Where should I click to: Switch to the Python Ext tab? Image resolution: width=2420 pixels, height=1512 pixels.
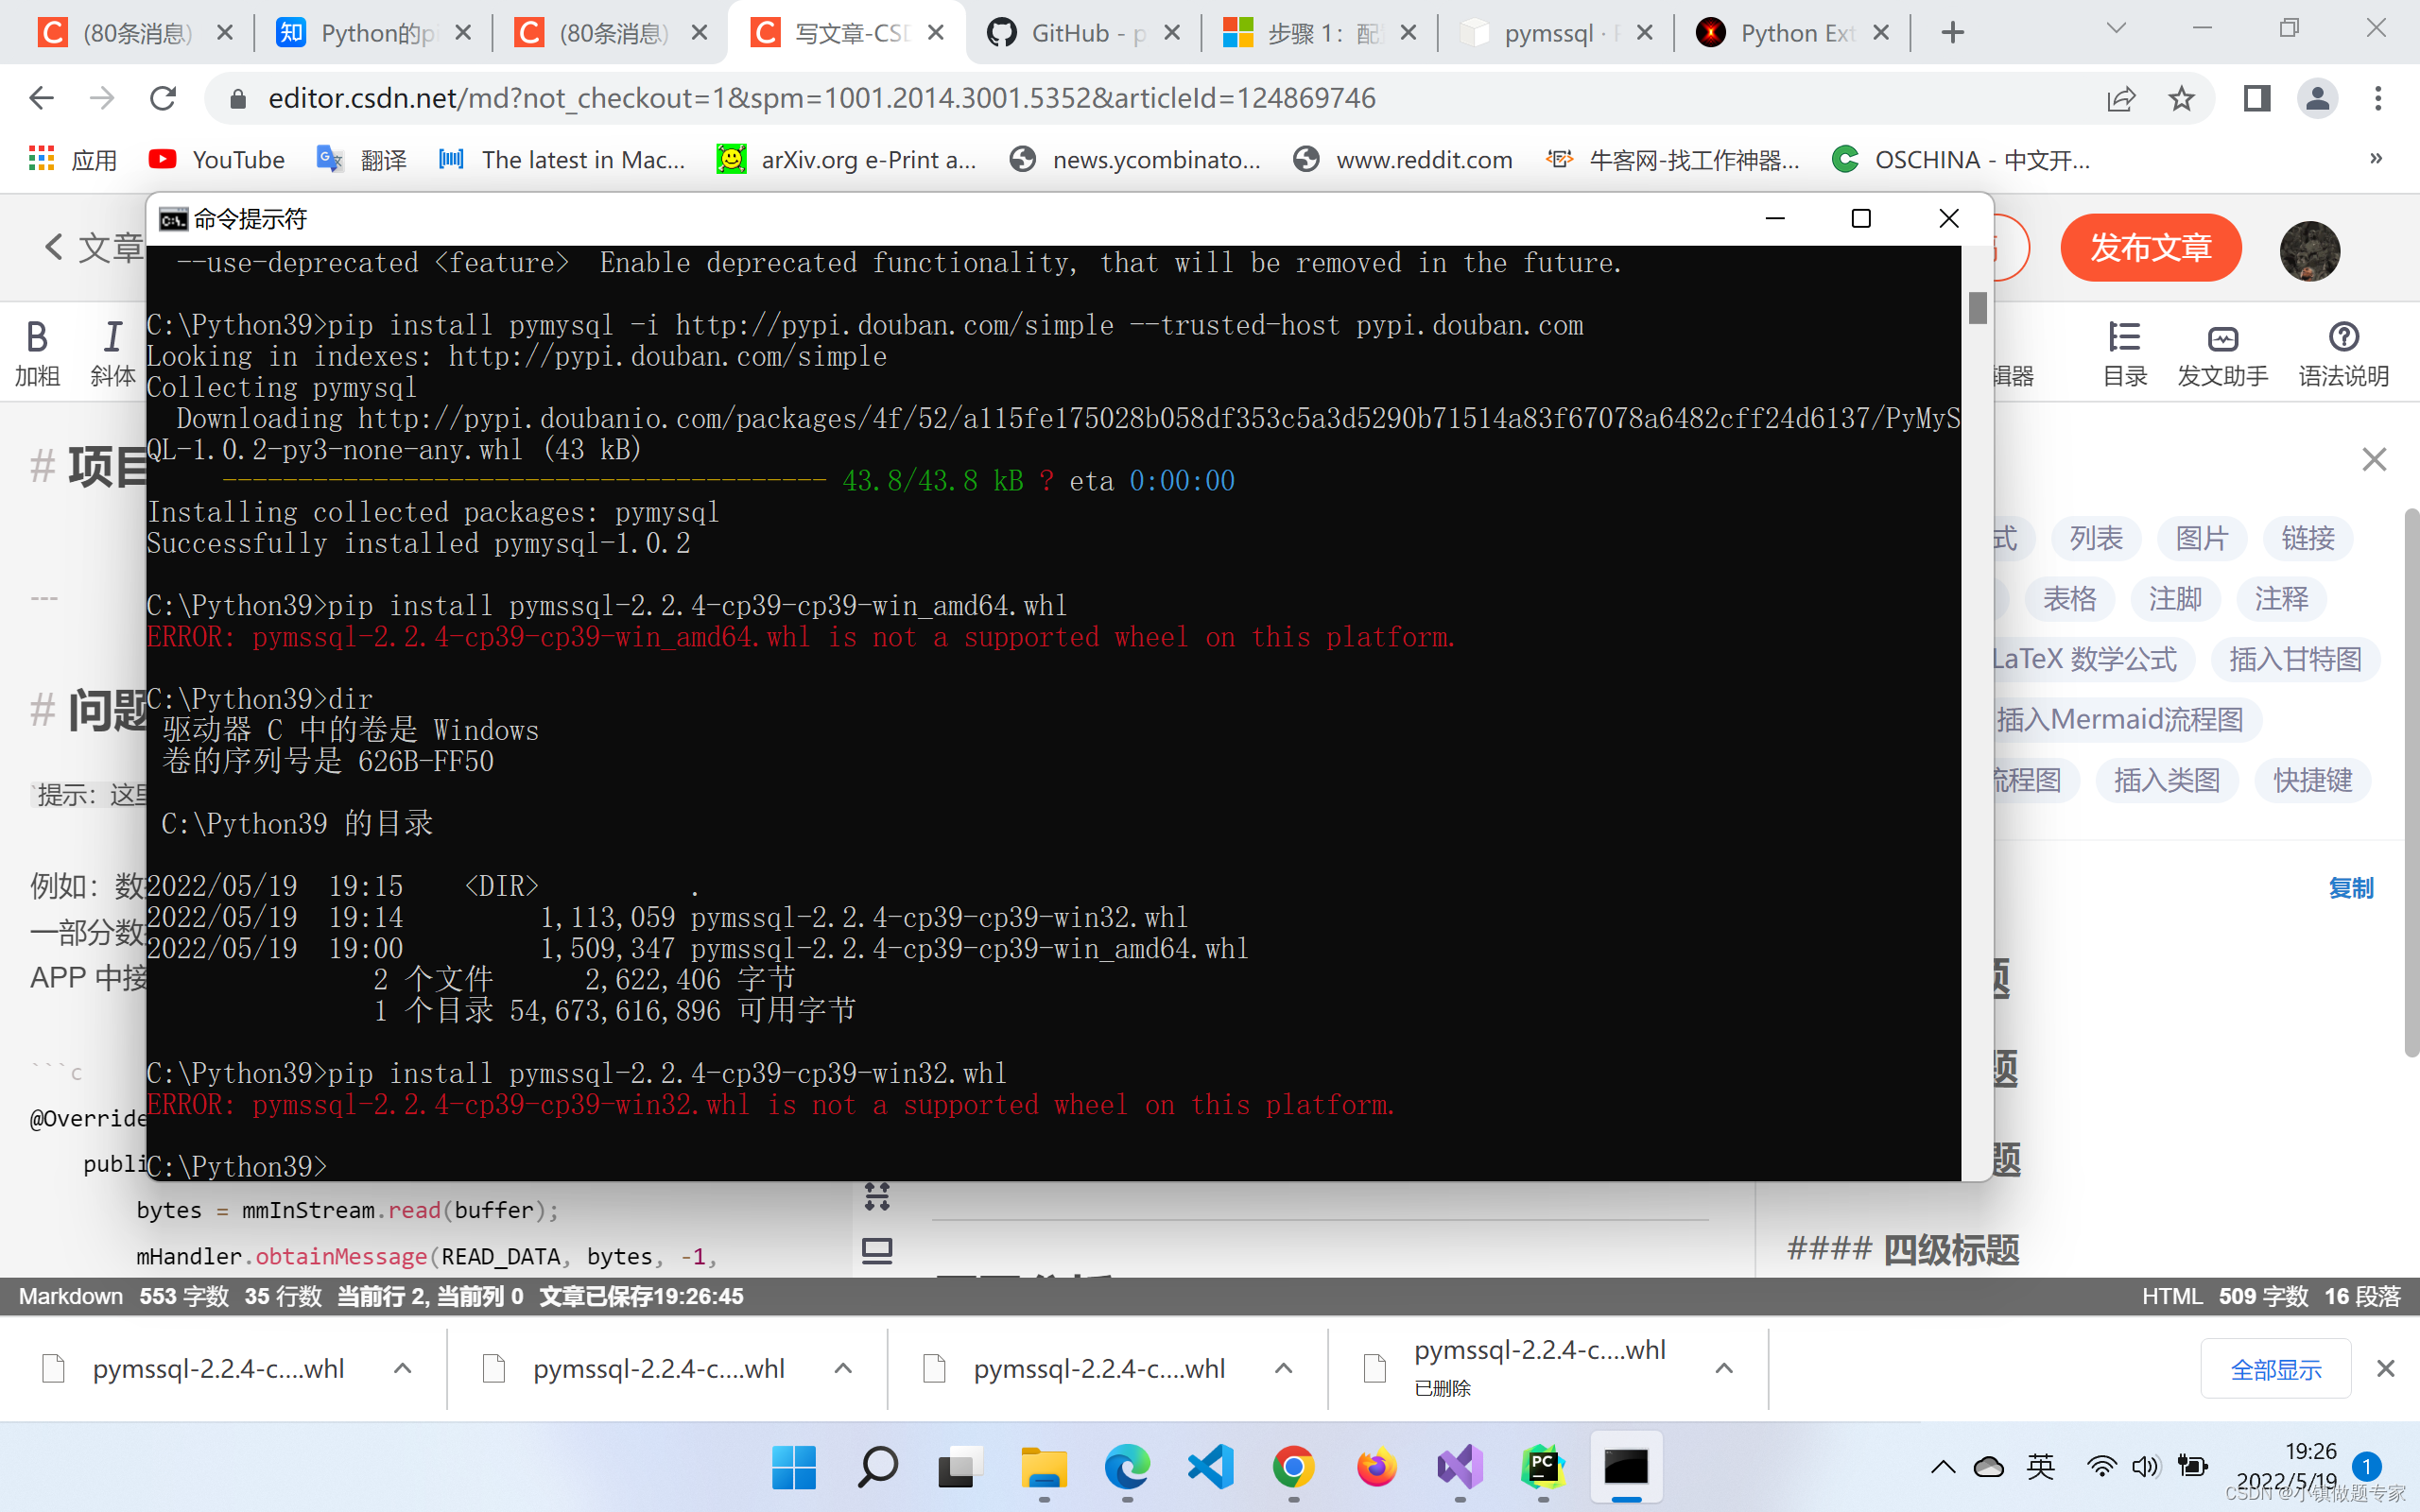(1792, 33)
